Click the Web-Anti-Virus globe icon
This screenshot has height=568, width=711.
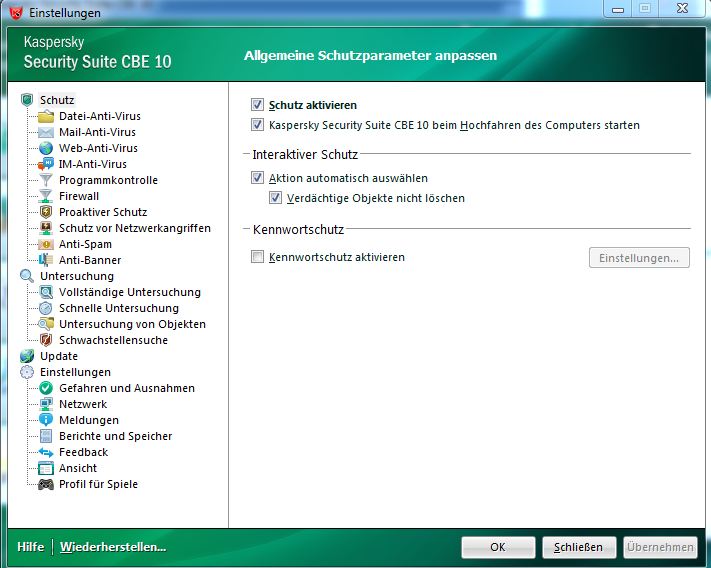pos(46,148)
